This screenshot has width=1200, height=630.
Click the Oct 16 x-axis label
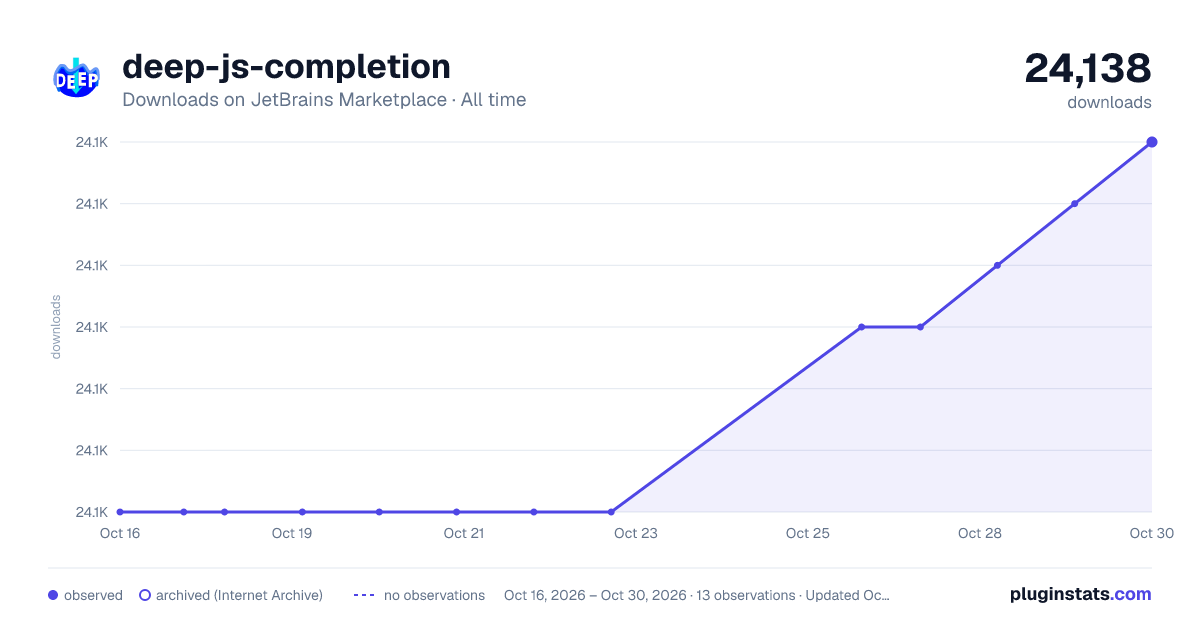(120, 533)
